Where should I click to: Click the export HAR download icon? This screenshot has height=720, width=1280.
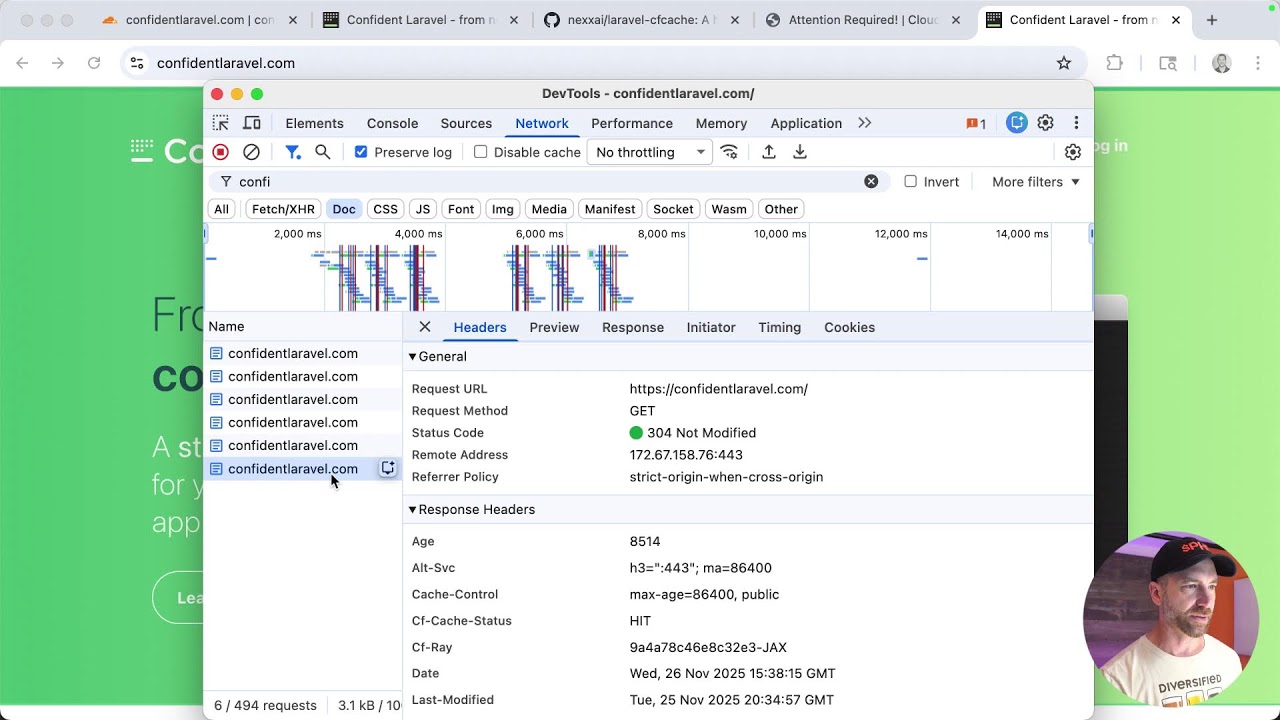point(800,152)
